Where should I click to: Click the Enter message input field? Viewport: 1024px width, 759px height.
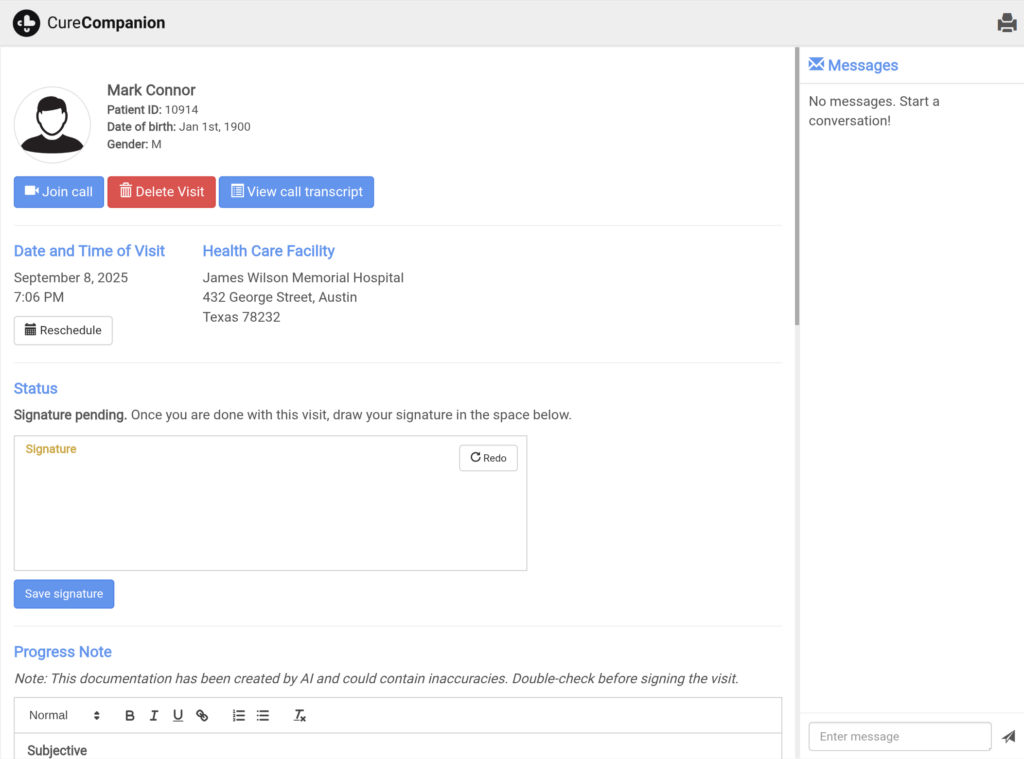899,737
